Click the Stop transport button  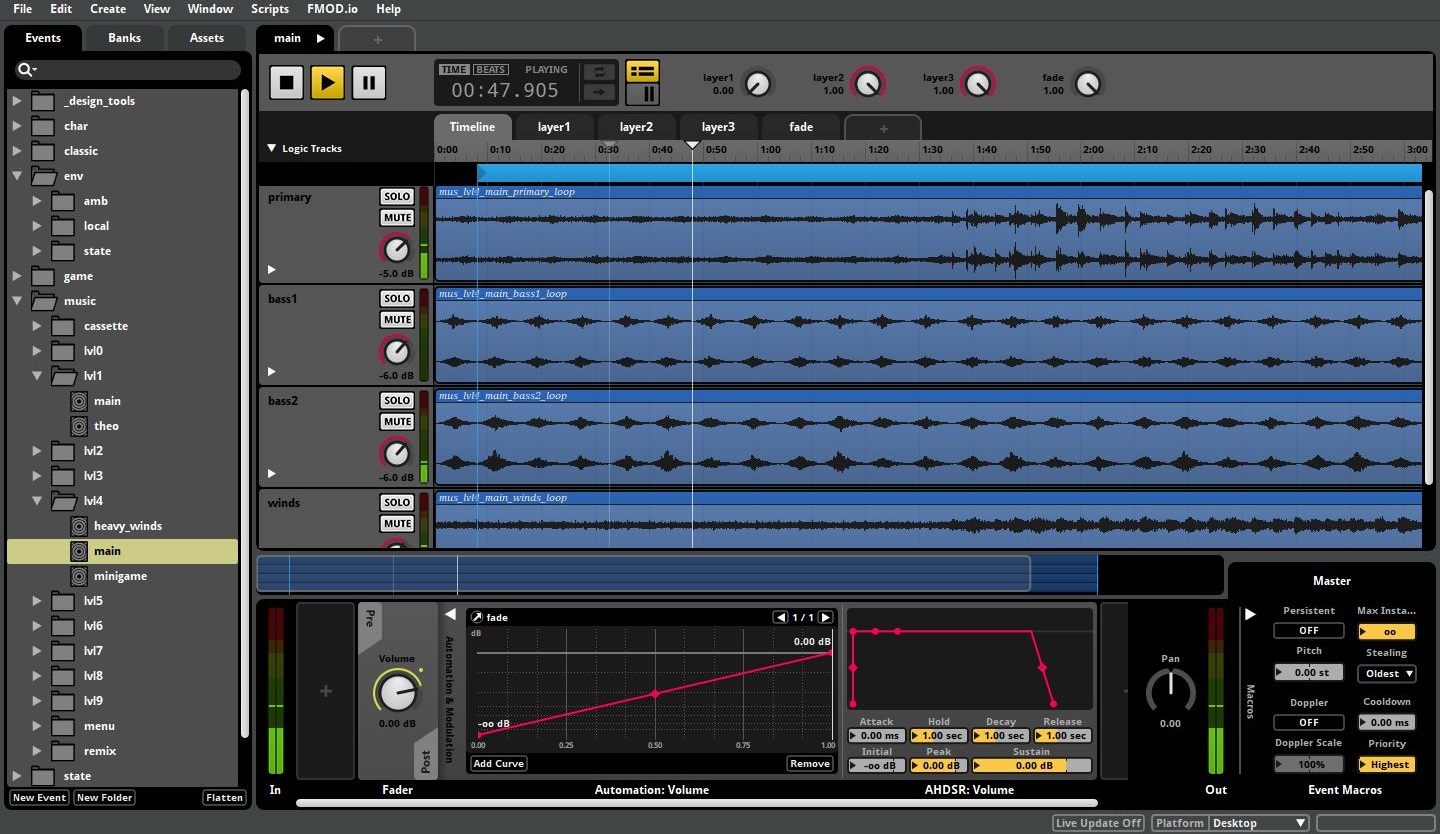pyautogui.click(x=286, y=82)
